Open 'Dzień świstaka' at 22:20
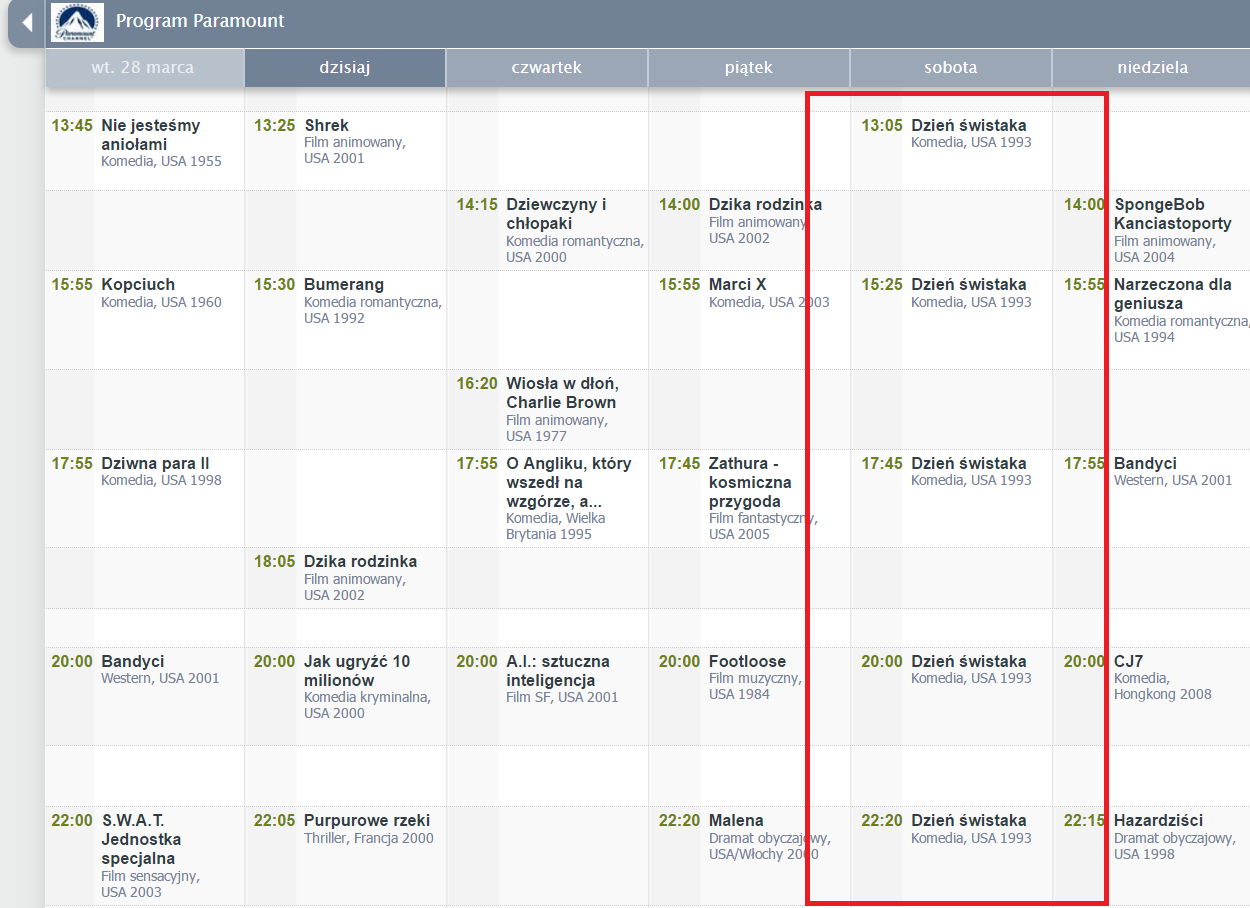 [x=969, y=820]
